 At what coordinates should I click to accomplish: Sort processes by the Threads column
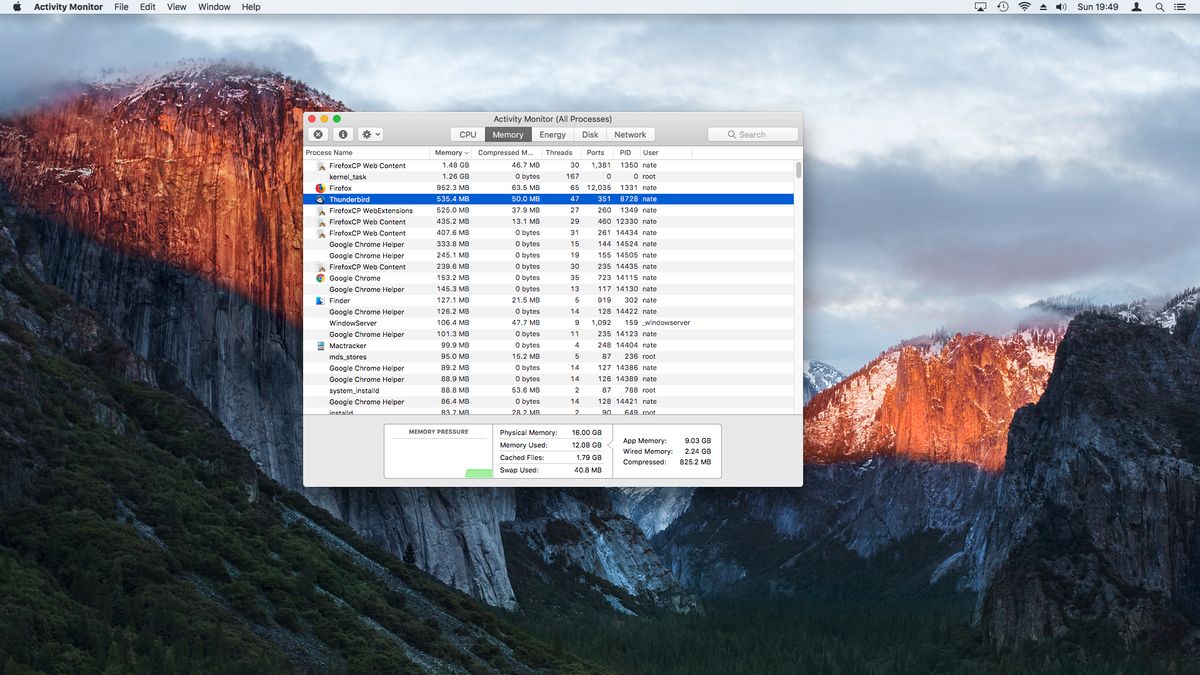559,152
